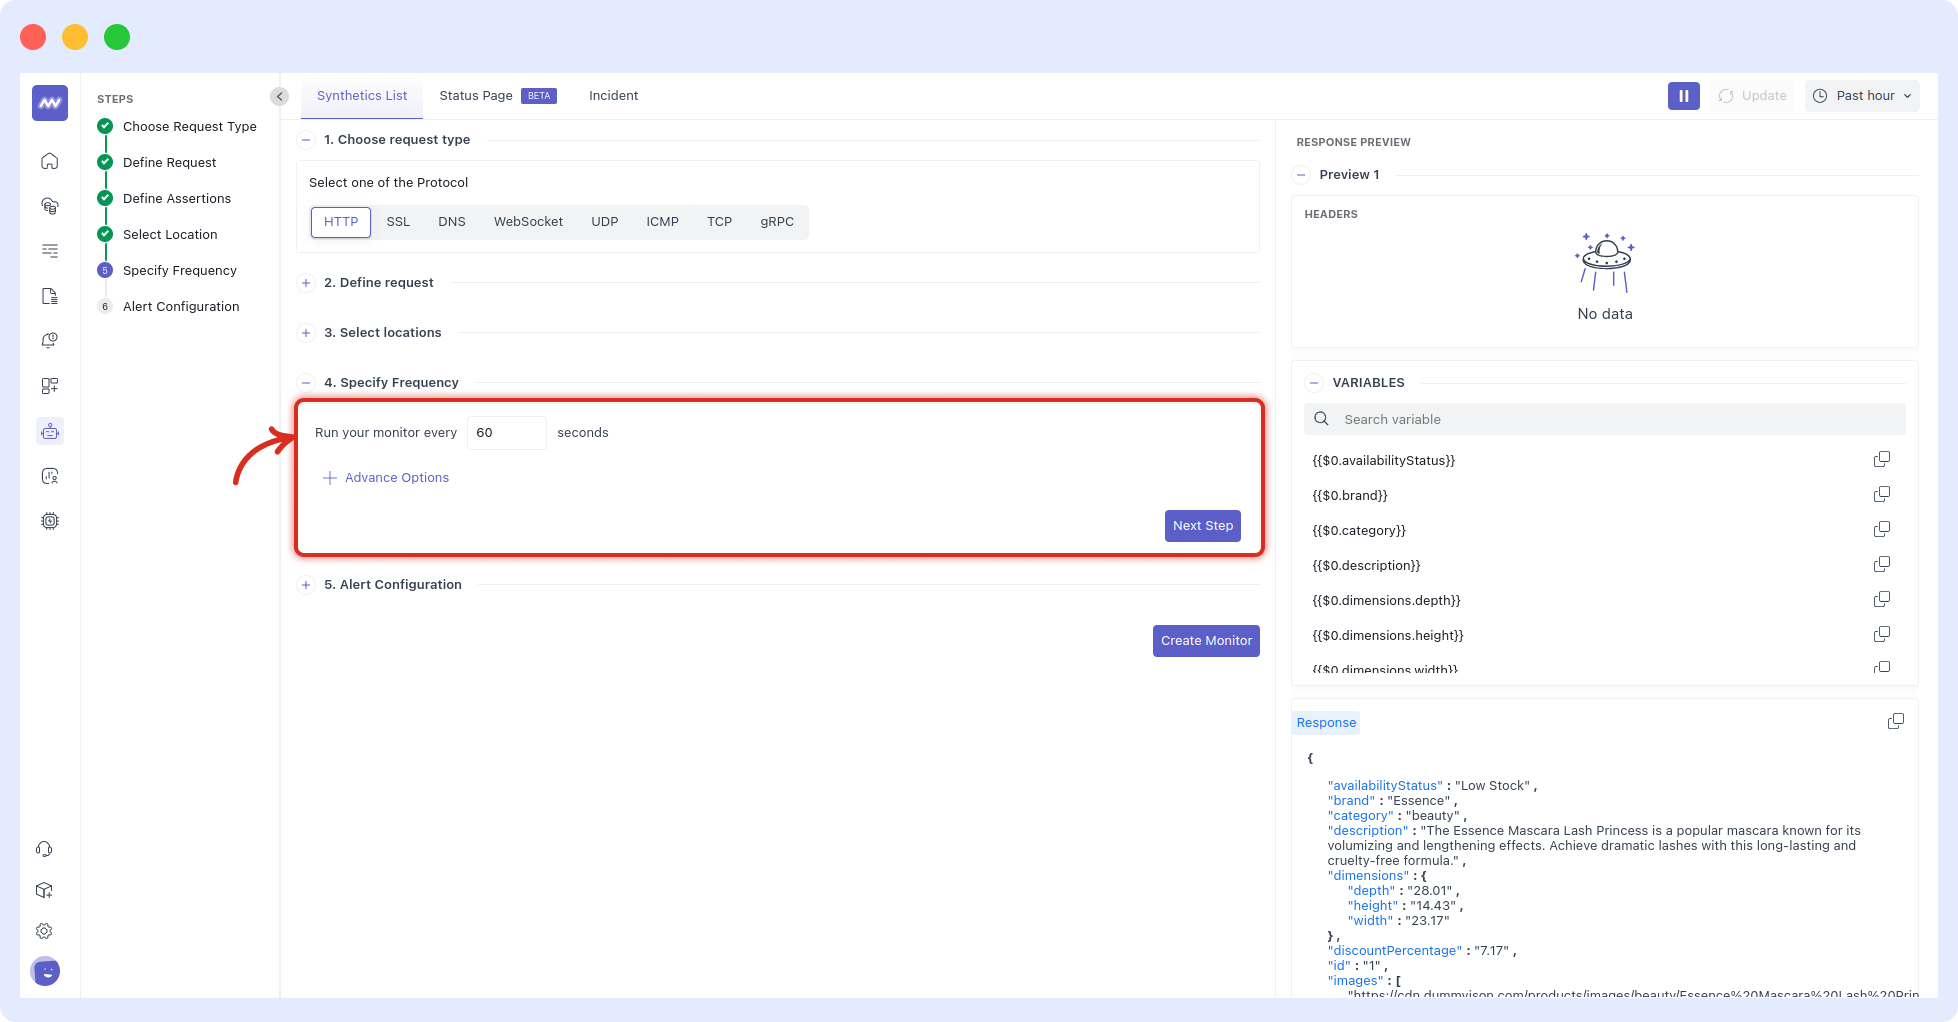Select the HTTP protocol option

pos(341,222)
